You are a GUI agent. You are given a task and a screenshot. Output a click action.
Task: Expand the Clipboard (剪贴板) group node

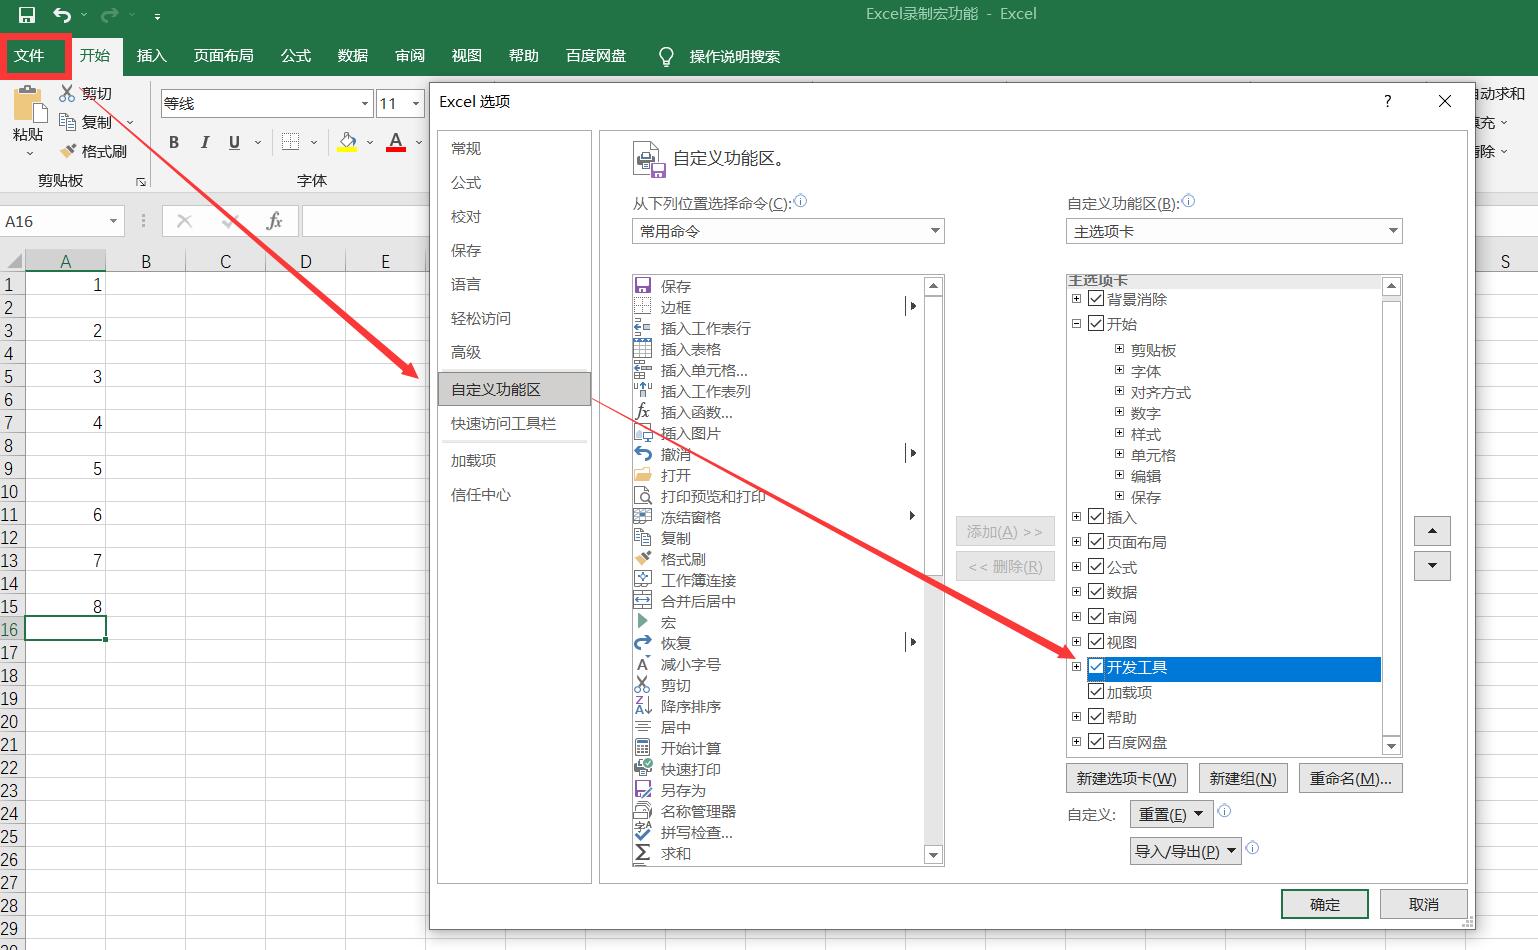pos(1120,350)
